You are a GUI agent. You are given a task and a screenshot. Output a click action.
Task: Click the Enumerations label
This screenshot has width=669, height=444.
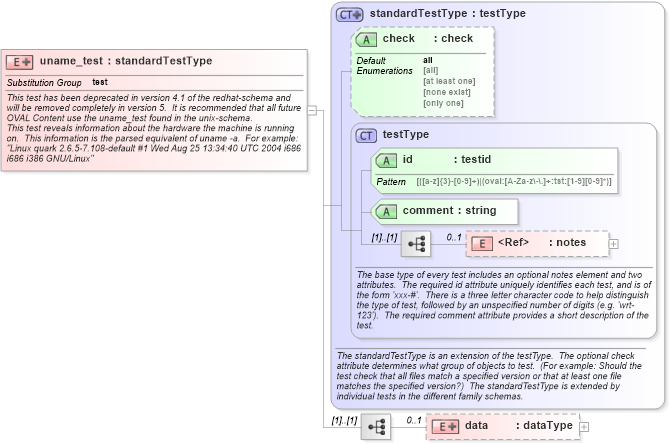click(384, 71)
